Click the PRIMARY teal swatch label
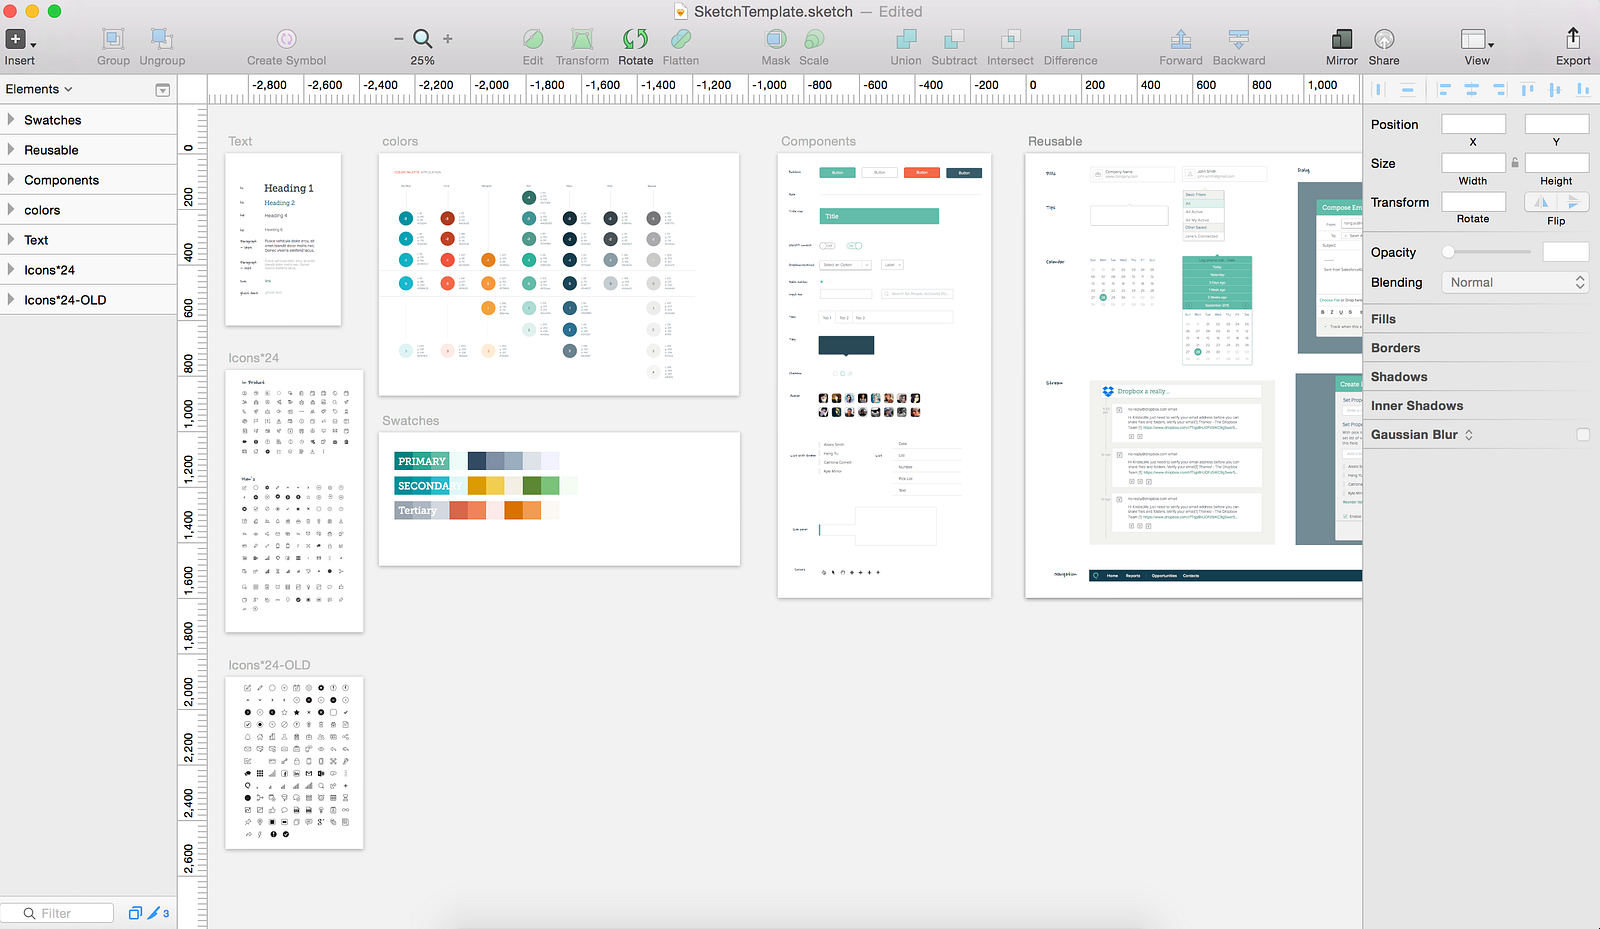 tap(422, 461)
